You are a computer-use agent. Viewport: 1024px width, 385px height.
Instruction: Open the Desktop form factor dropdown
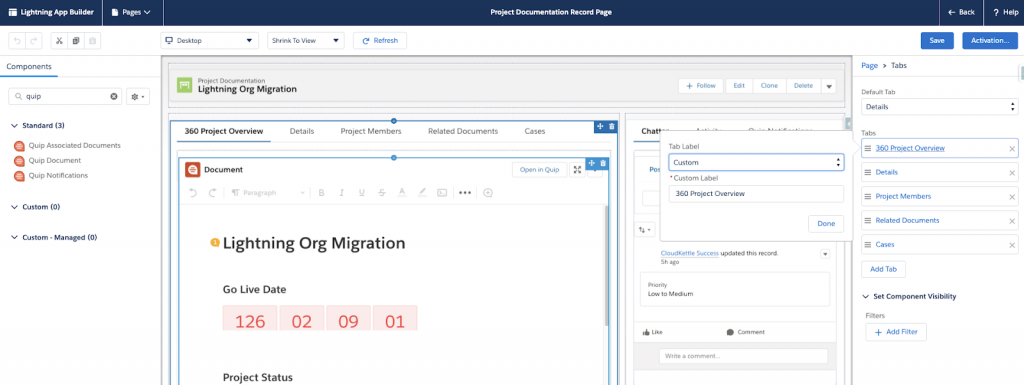[209, 40]
